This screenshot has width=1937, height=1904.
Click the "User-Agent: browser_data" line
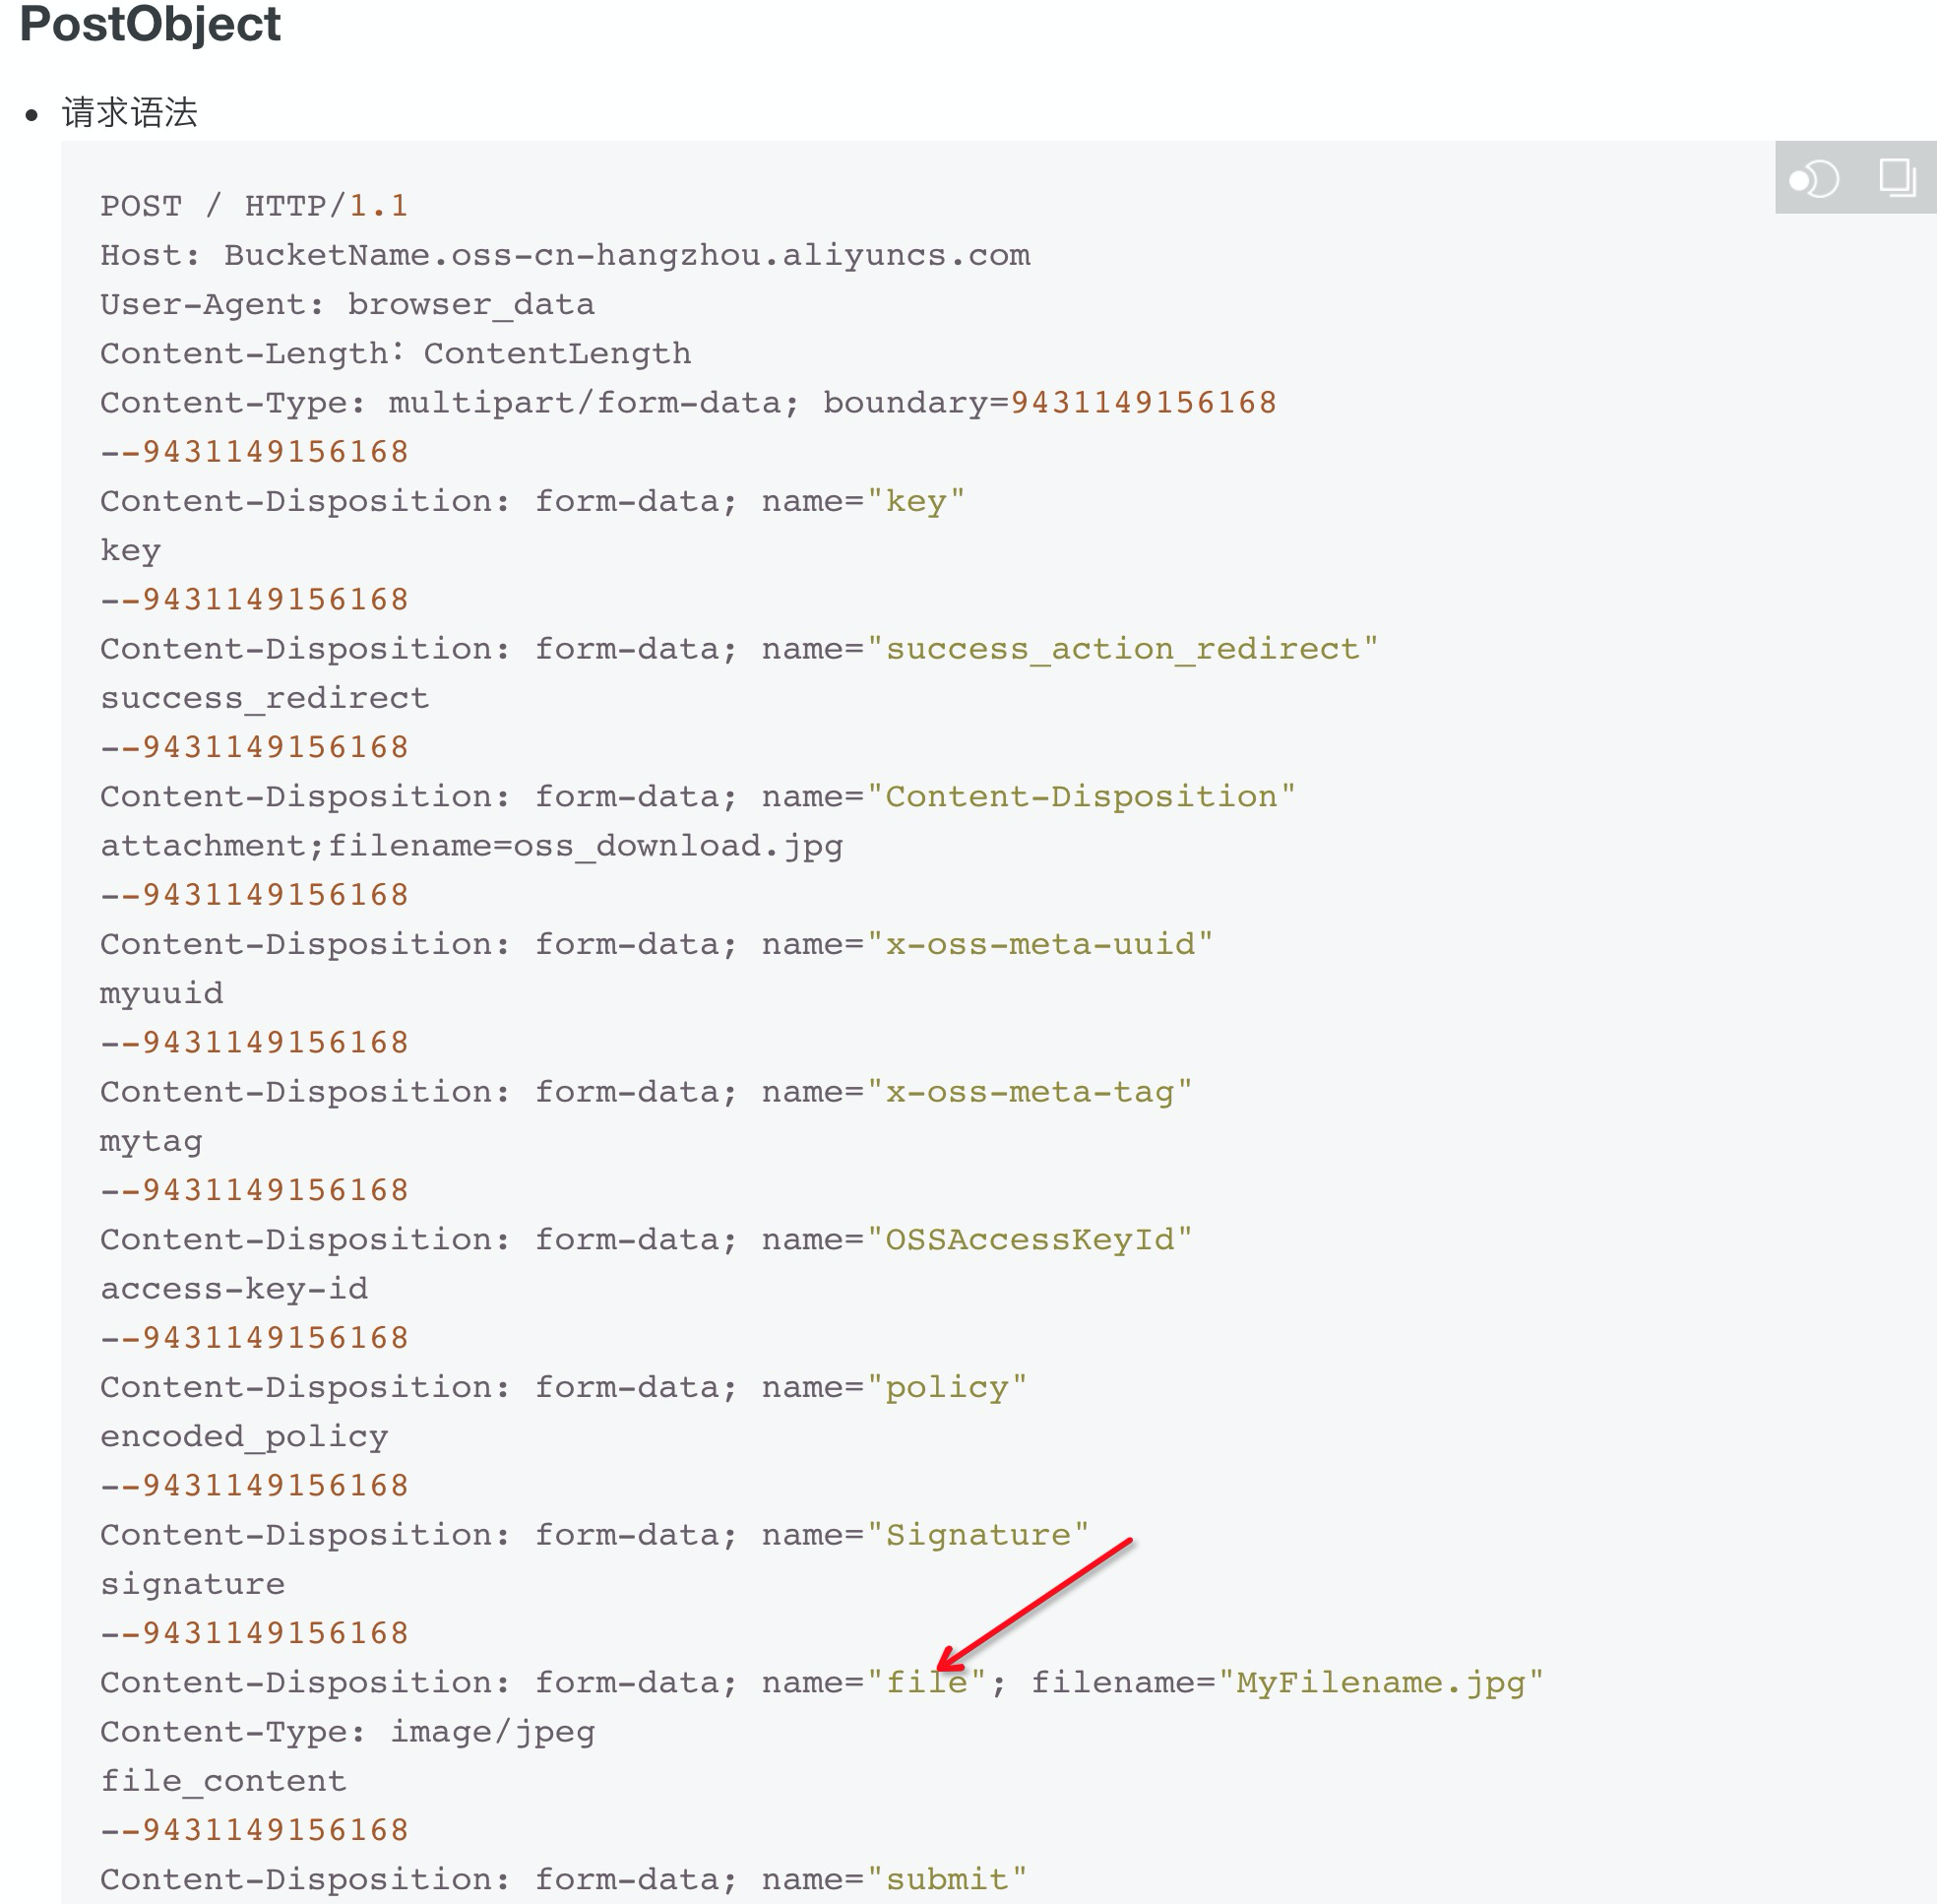click(x=347, y=304)
